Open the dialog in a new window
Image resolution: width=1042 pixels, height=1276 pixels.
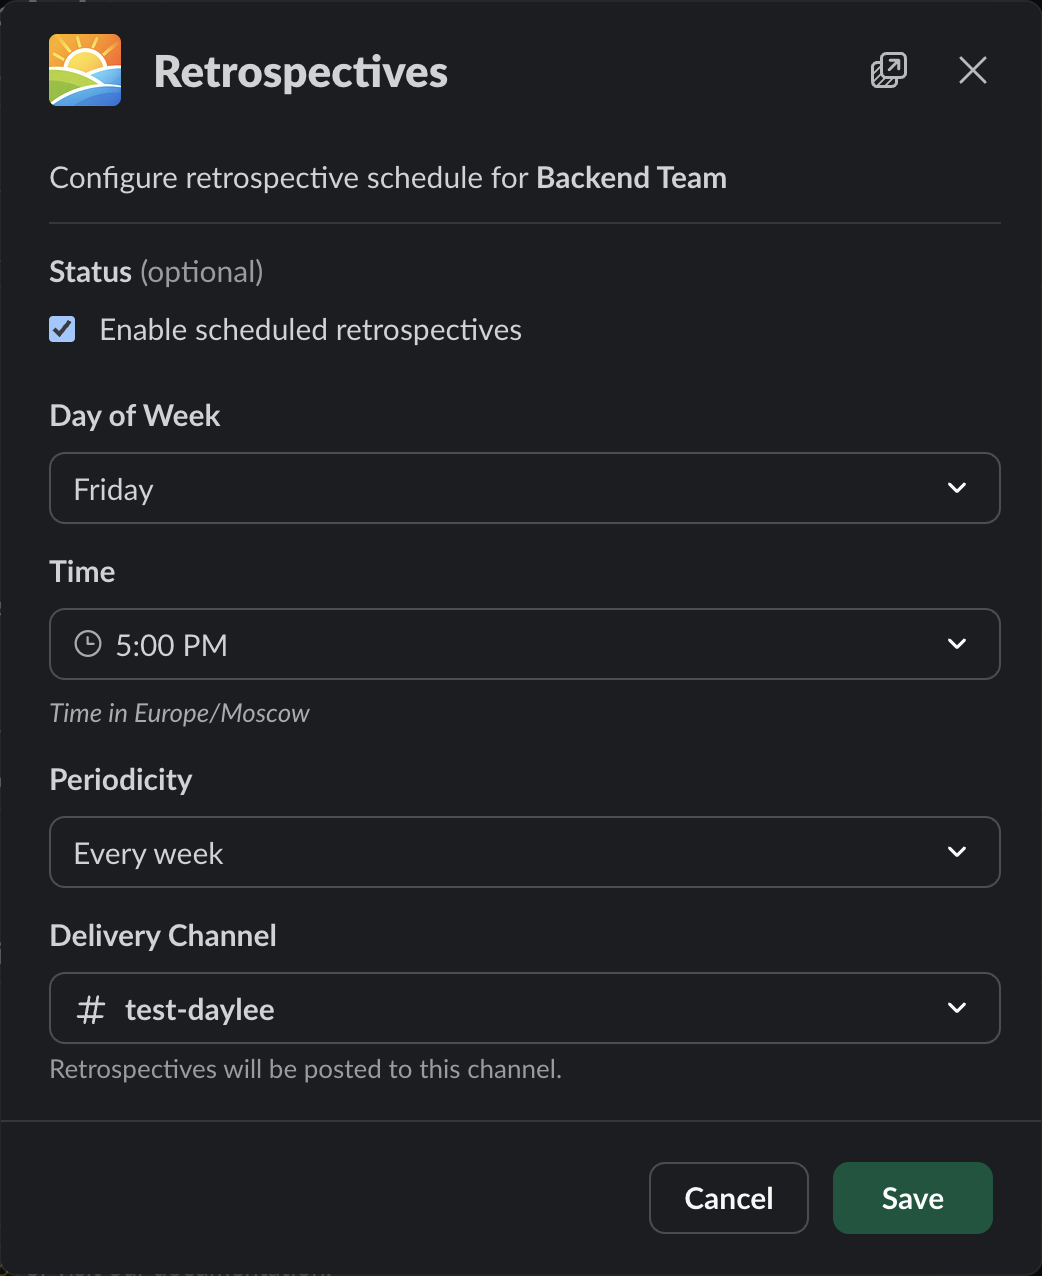point(888,70)
